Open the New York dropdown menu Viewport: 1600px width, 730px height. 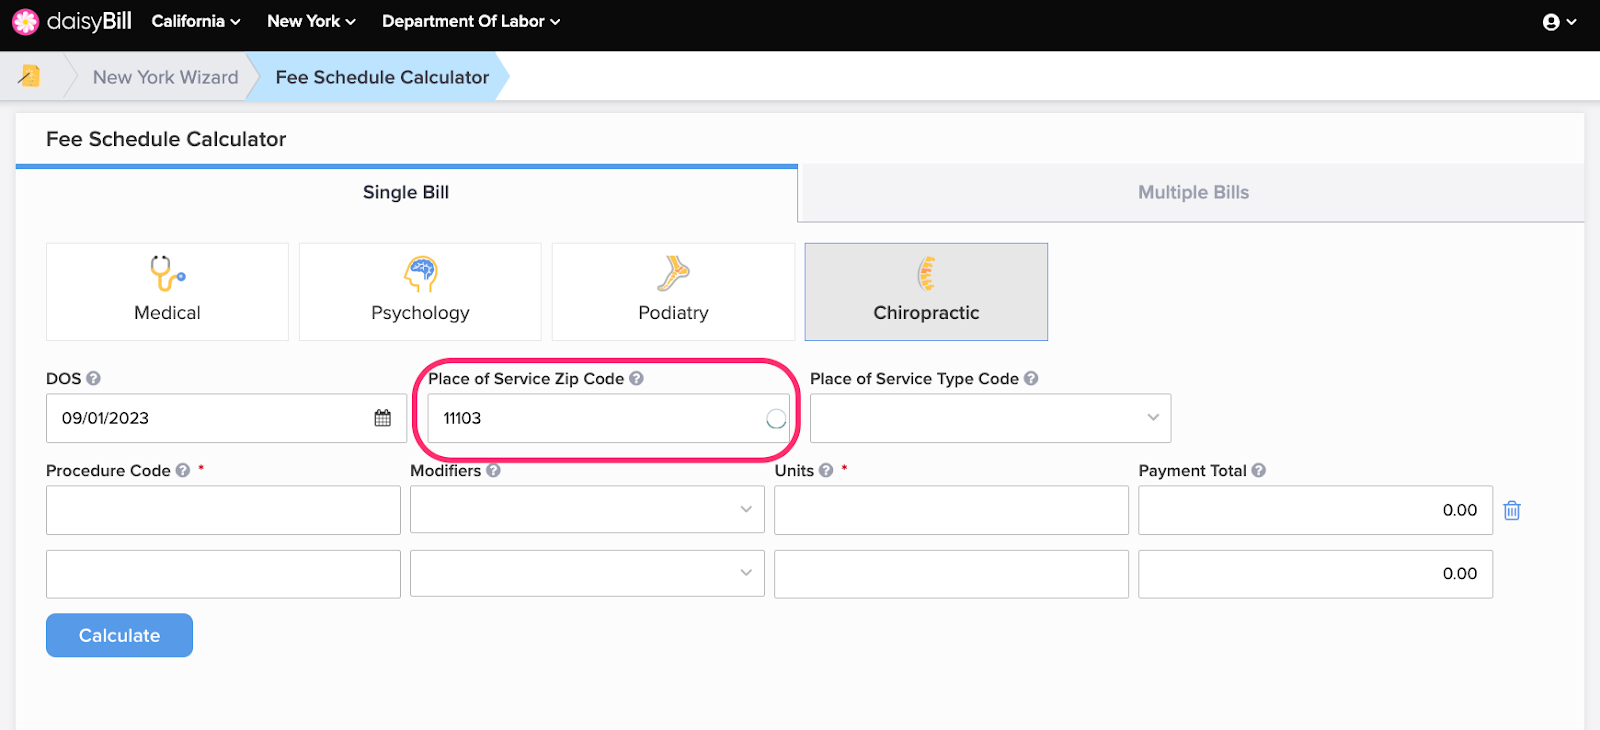click(x=311, y=21)
